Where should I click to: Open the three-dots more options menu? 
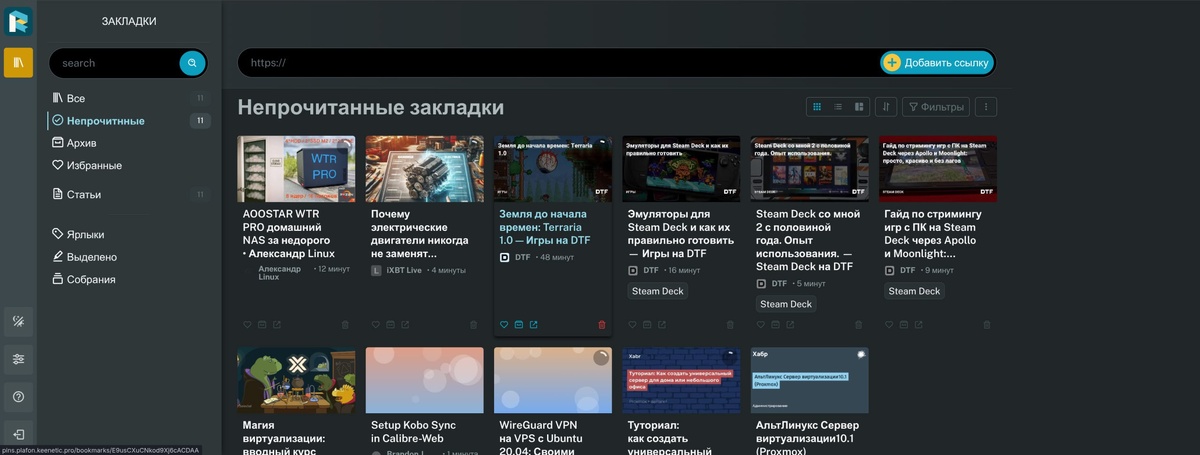coord(986,107)
